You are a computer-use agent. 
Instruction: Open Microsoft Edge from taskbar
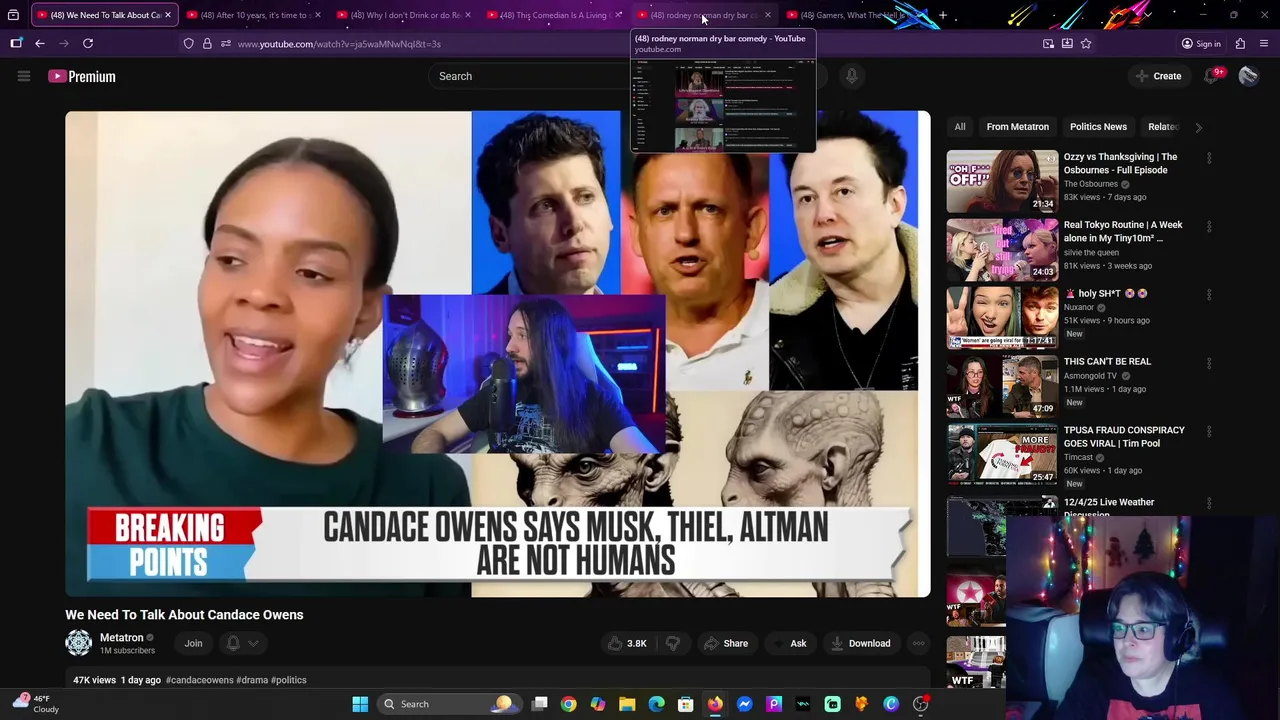coord(656,704)
